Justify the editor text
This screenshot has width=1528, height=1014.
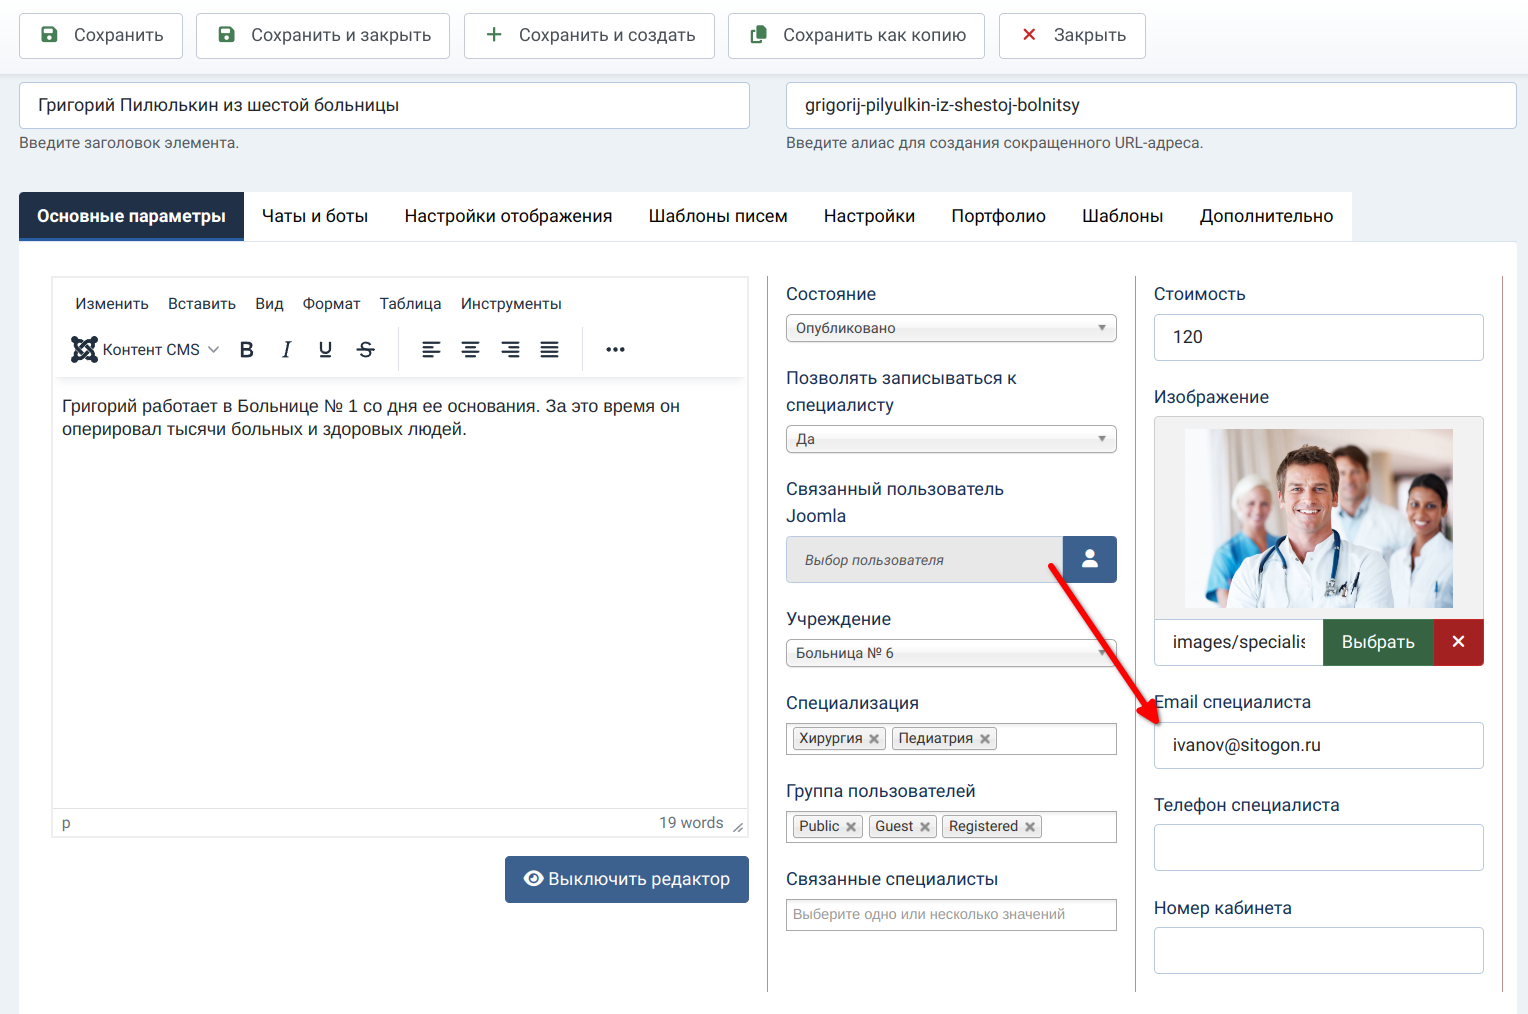549,349
